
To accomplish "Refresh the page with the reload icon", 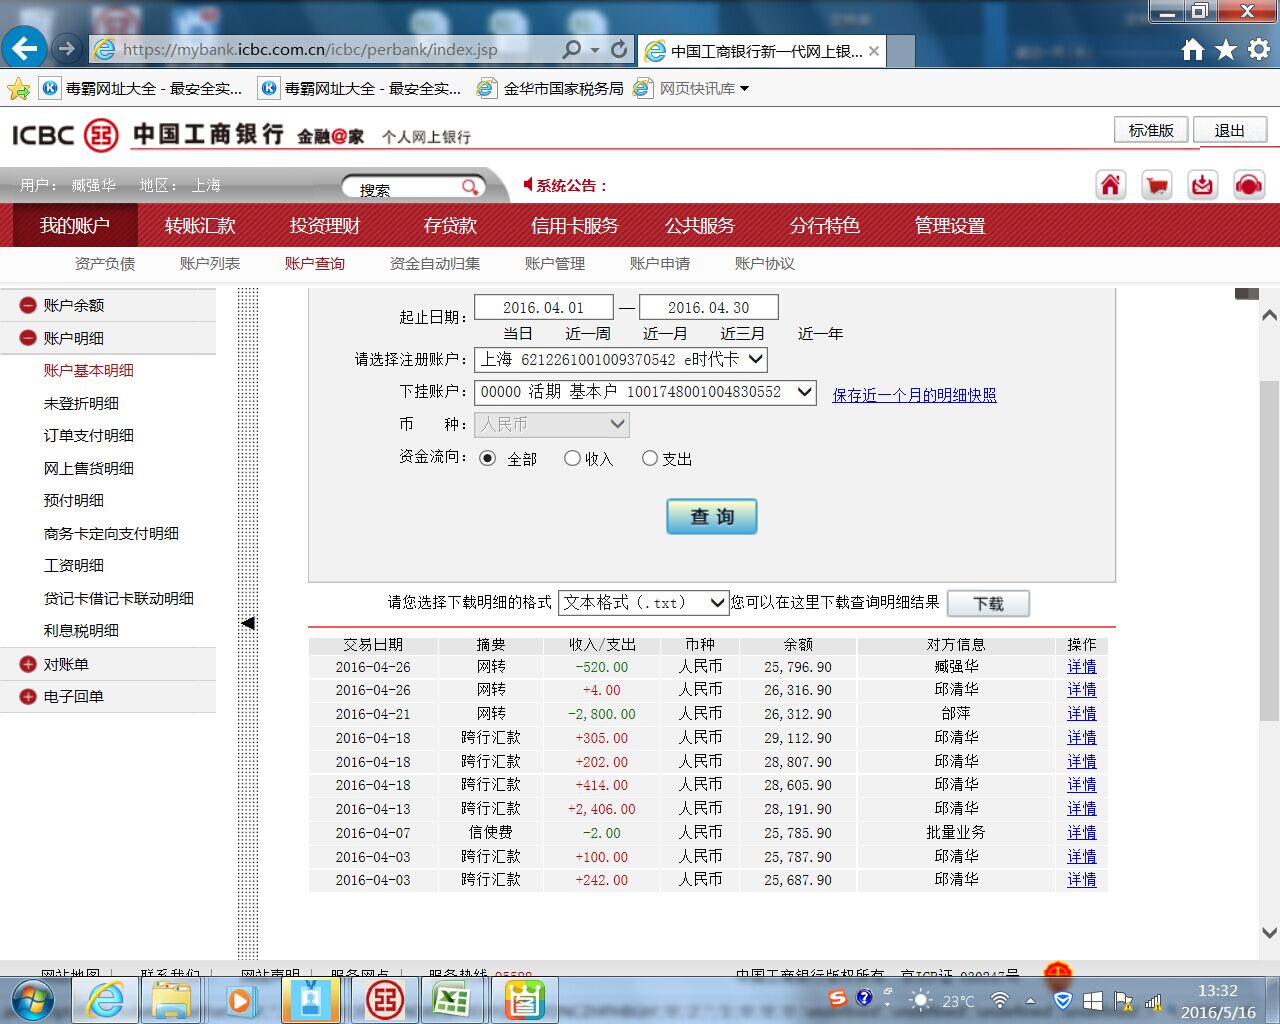I will tap(620, 49).
